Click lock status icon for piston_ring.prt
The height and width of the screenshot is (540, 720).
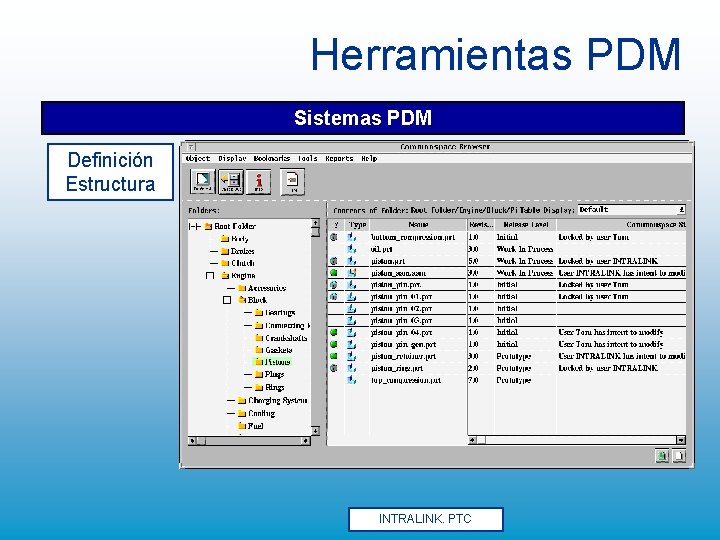pyautogui.click(x=334, y=368)
